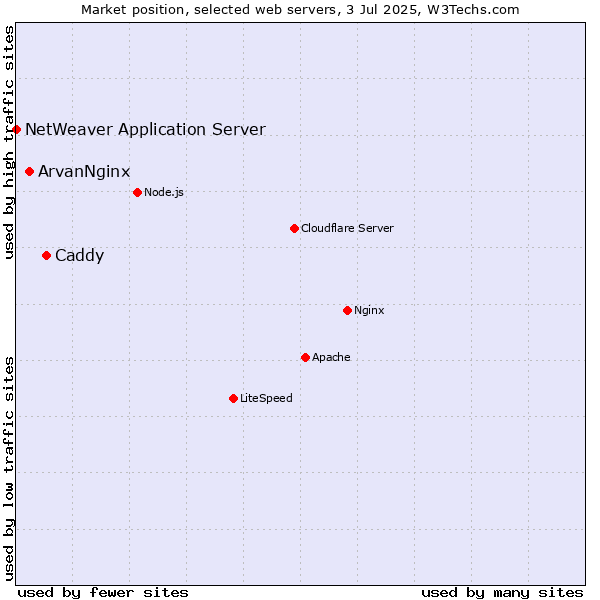Screen dimensions: 600x600
Task: Click the 'NetWeaver Application Server' label
Action: pos(145,129)
